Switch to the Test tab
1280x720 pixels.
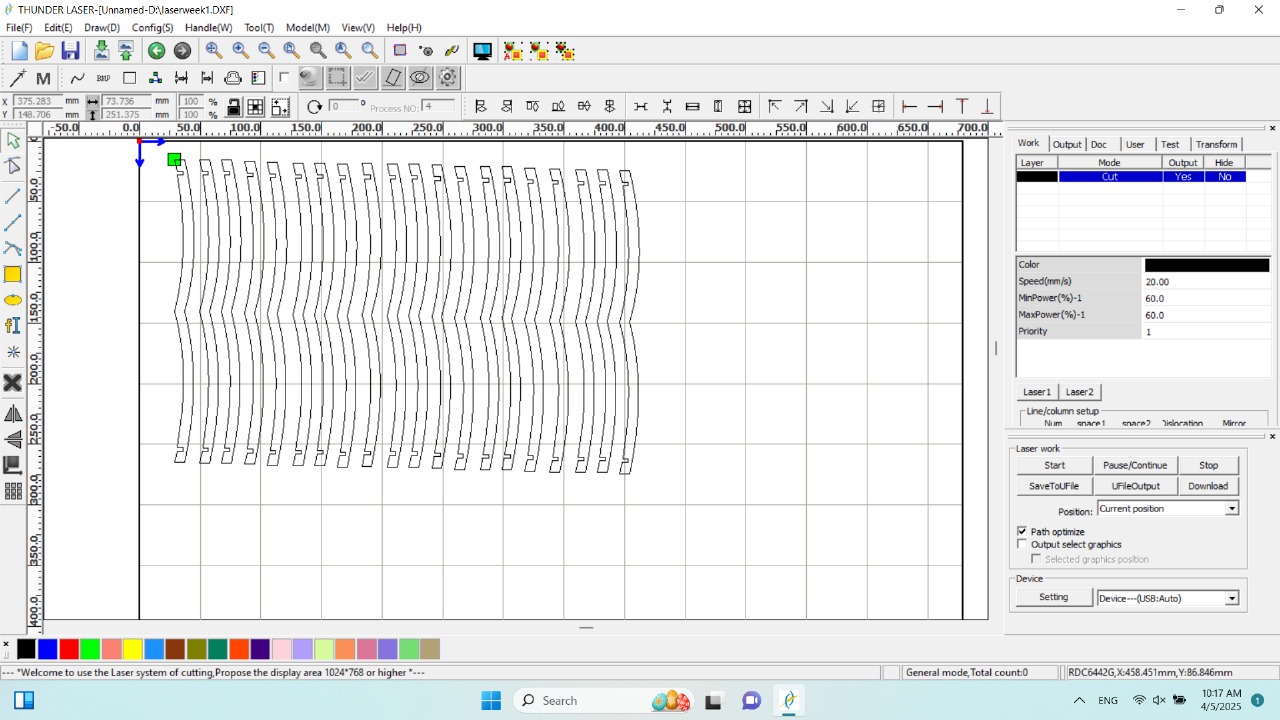(x=1169, y=144)
